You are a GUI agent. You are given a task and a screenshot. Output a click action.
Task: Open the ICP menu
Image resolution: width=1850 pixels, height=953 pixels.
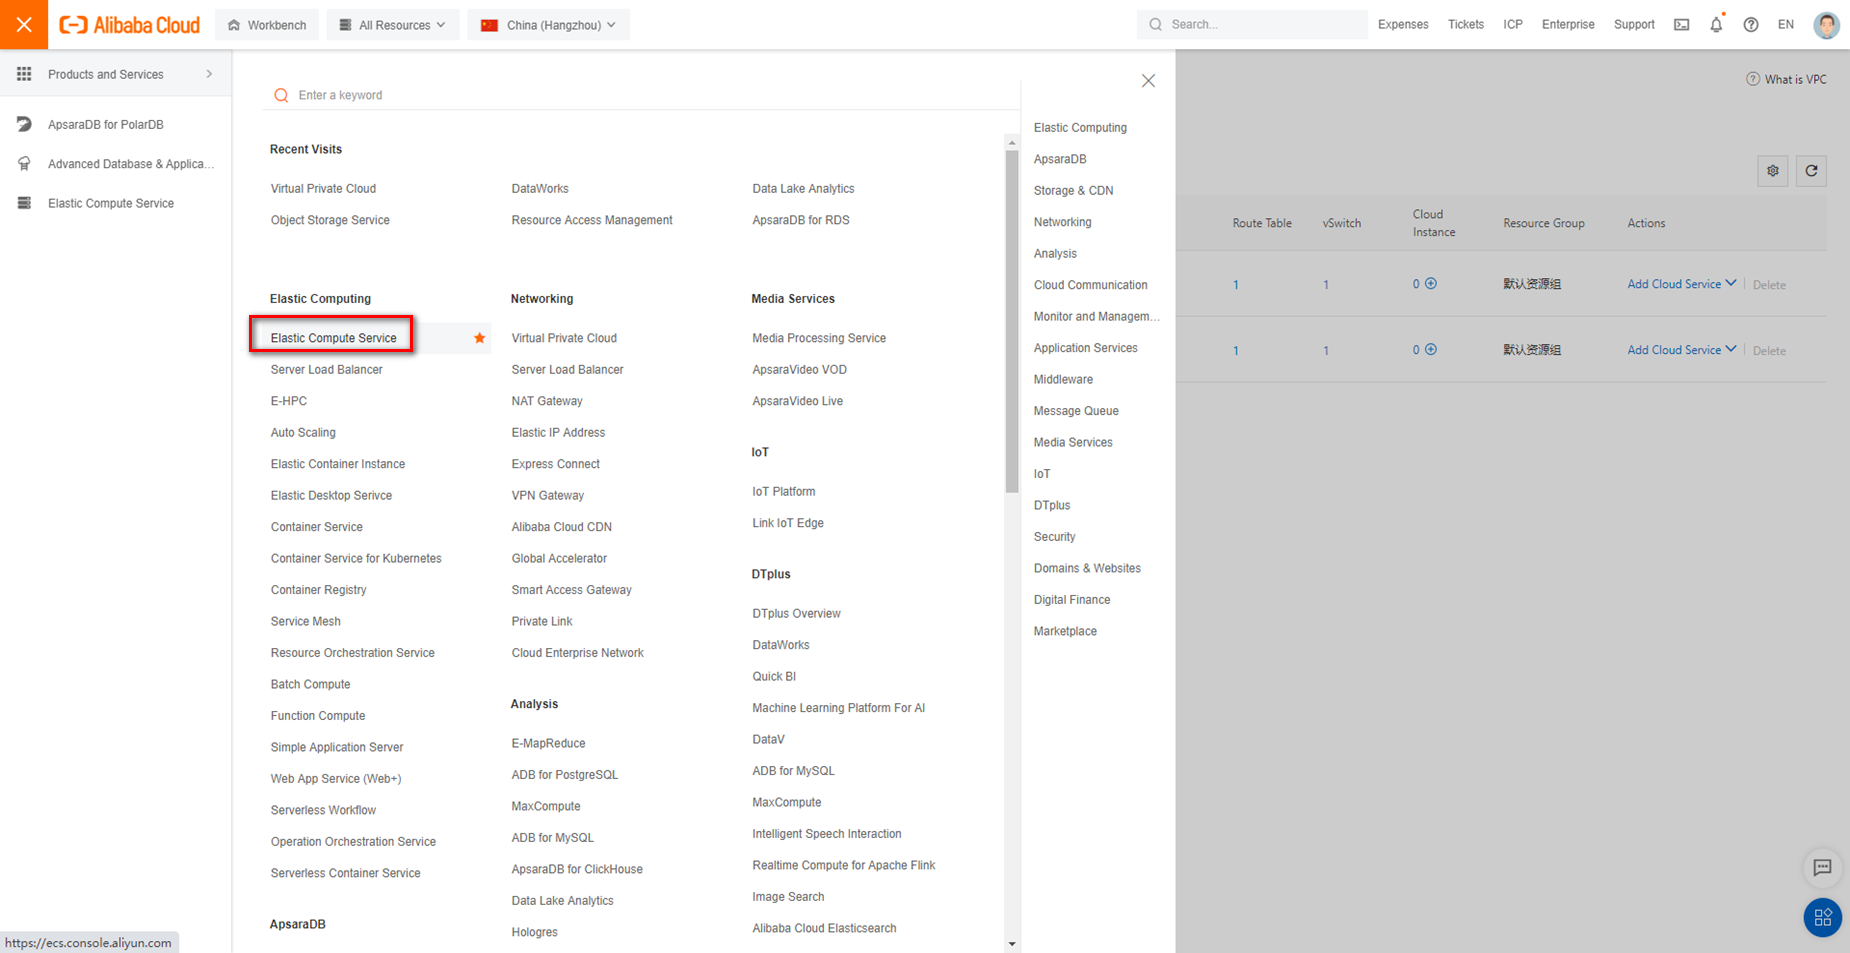click(1513, 25)
